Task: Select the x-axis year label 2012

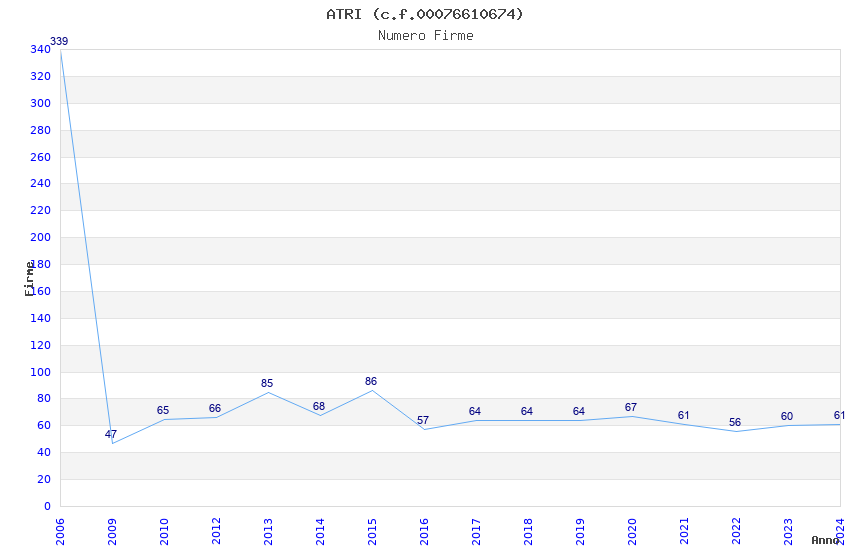Action: coord(216,531)
